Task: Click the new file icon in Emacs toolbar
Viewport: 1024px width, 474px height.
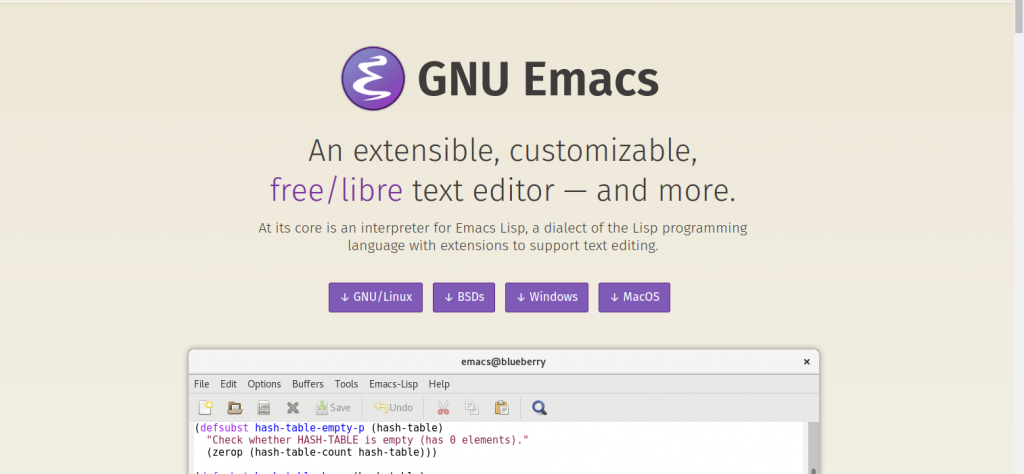Action: [206, 407]
